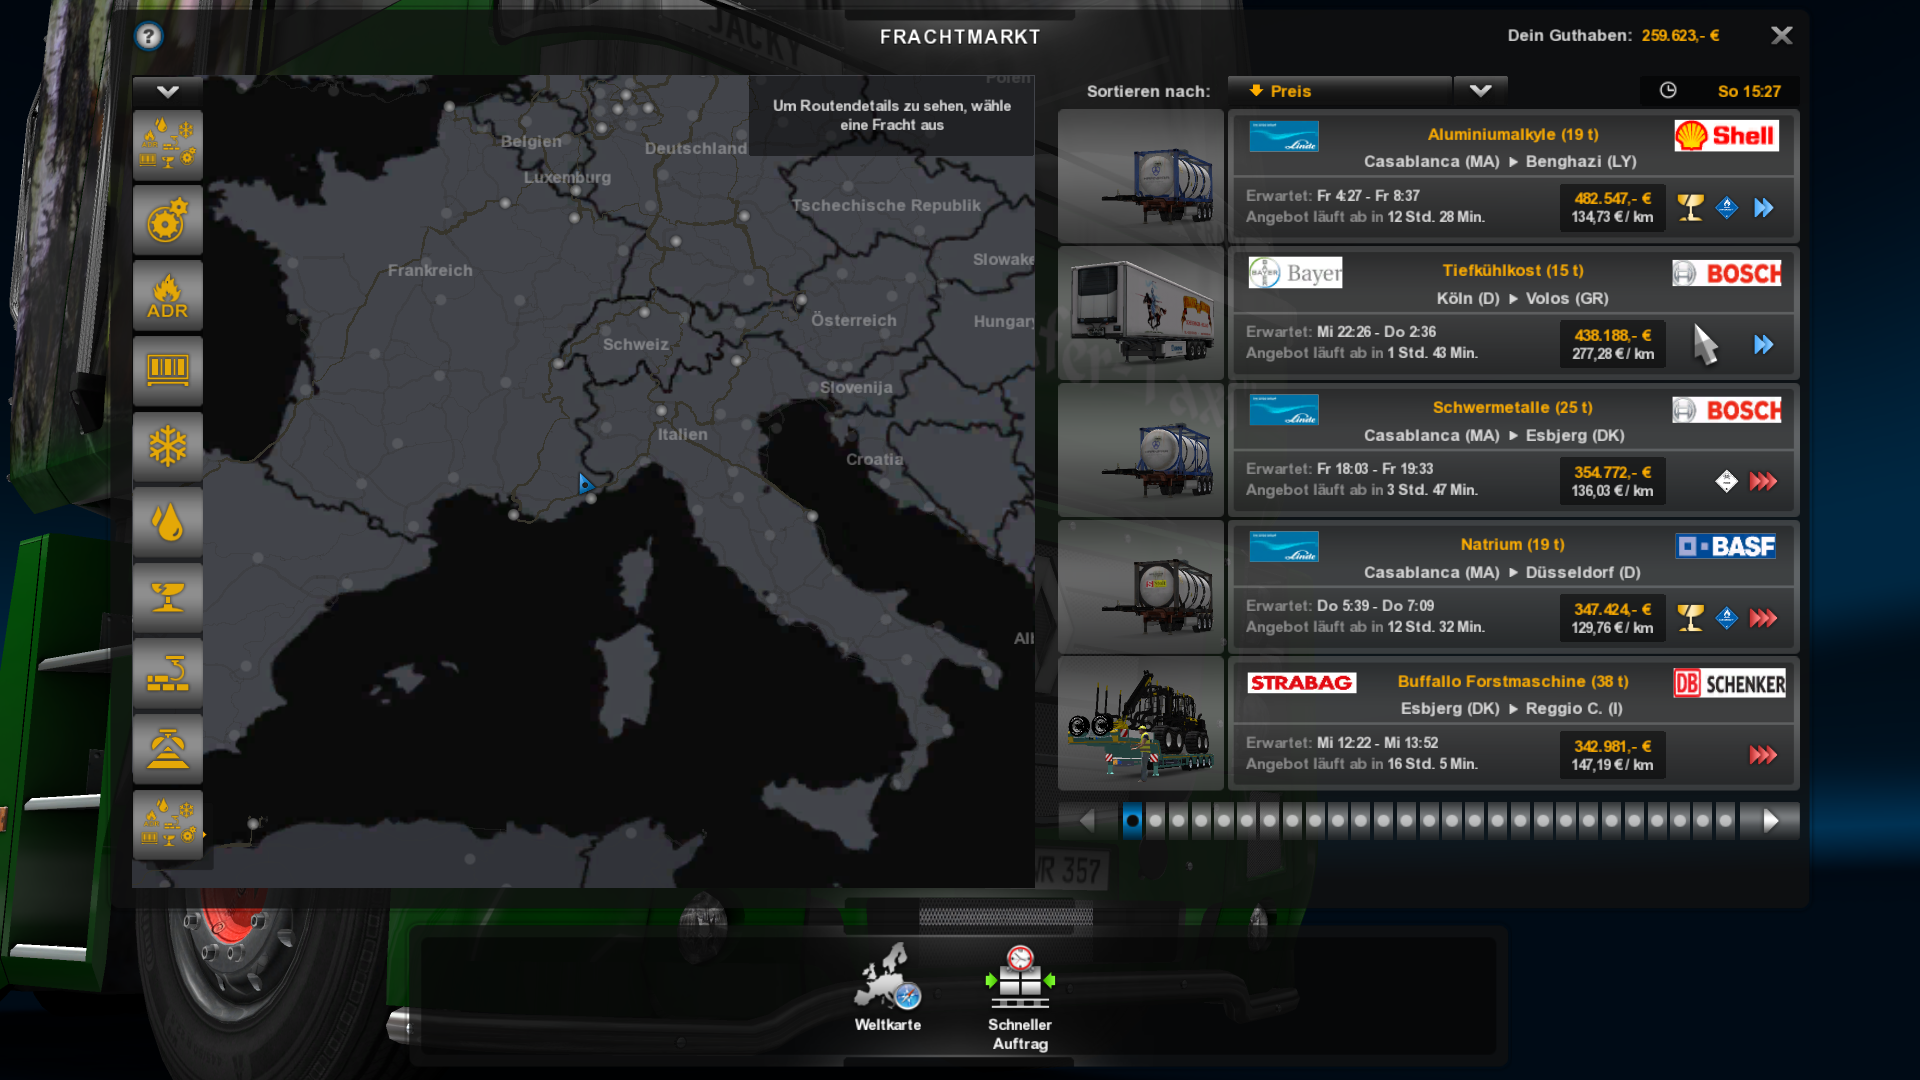Click the blue player position marker on map
The height and width of the screenshot is (1080, 1920).
click(x=586, y=484)
